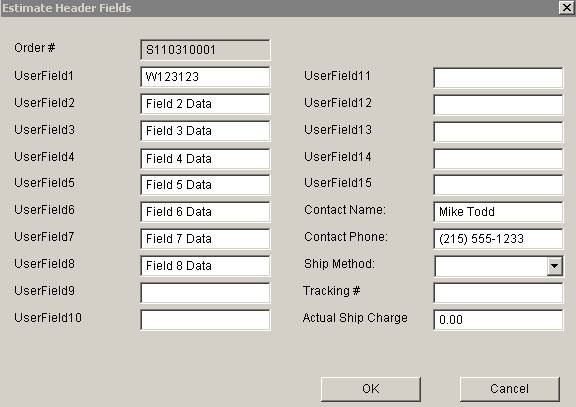This screenshot has width=576, height=407.
Task: Click the OK button
Action: [x=370, y=389]
